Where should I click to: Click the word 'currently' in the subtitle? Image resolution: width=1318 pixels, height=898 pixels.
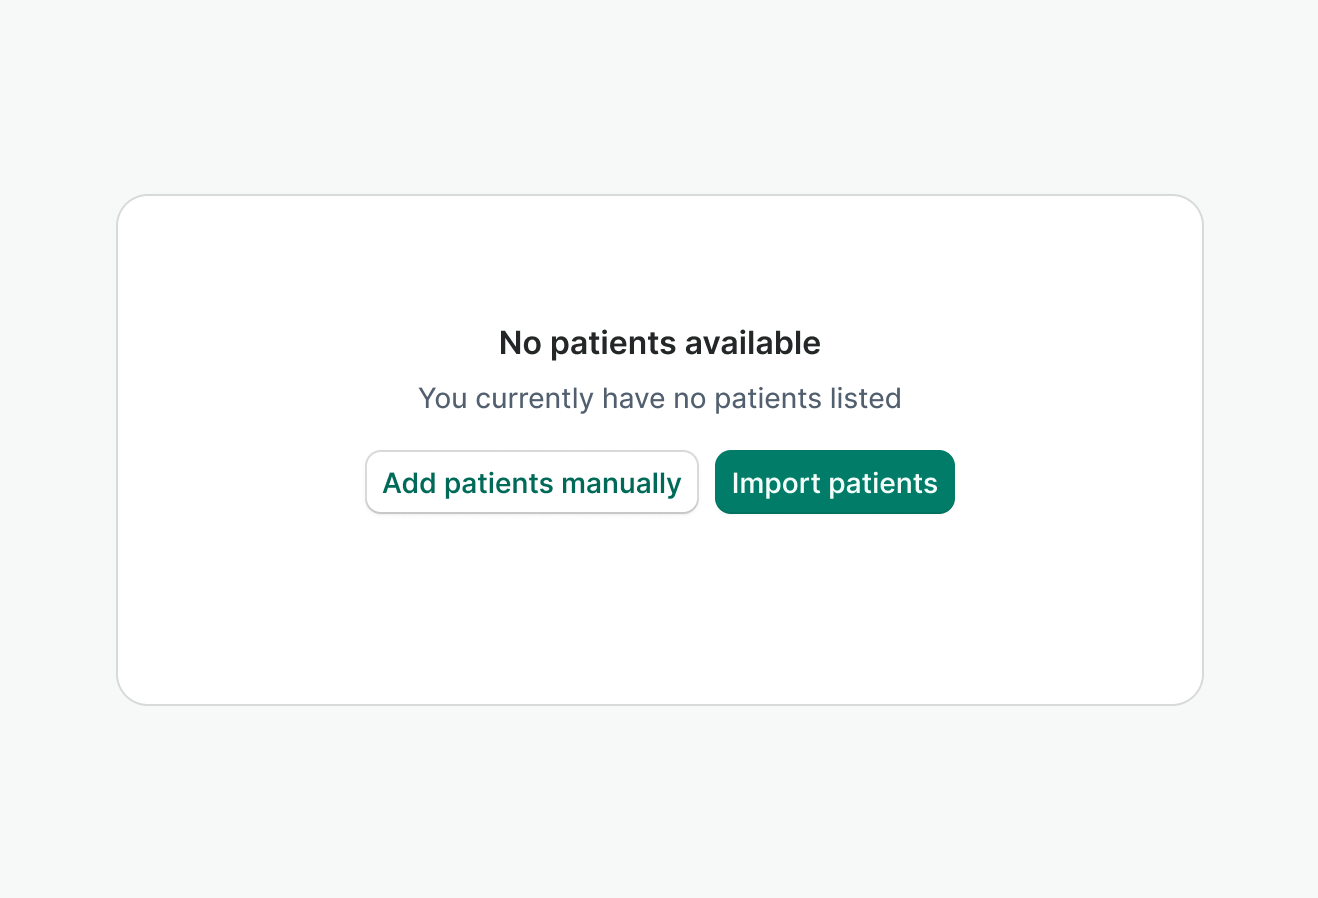pyautogui.click(x=534, y=398)
